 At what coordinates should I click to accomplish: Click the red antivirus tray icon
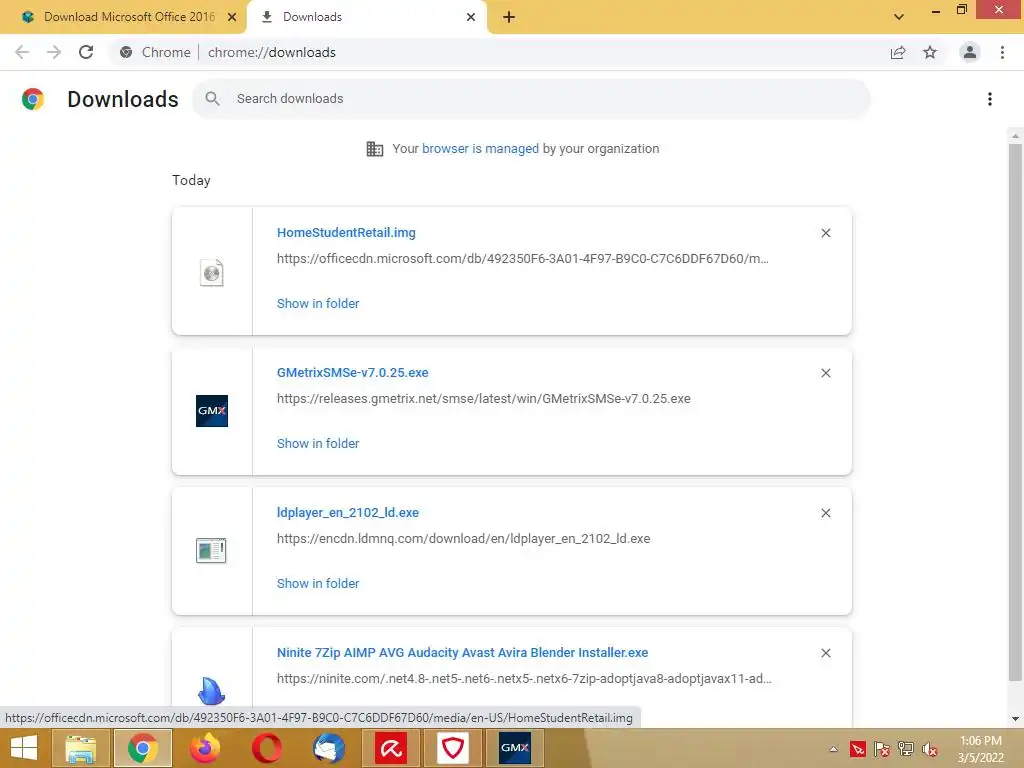coord(858,749)
